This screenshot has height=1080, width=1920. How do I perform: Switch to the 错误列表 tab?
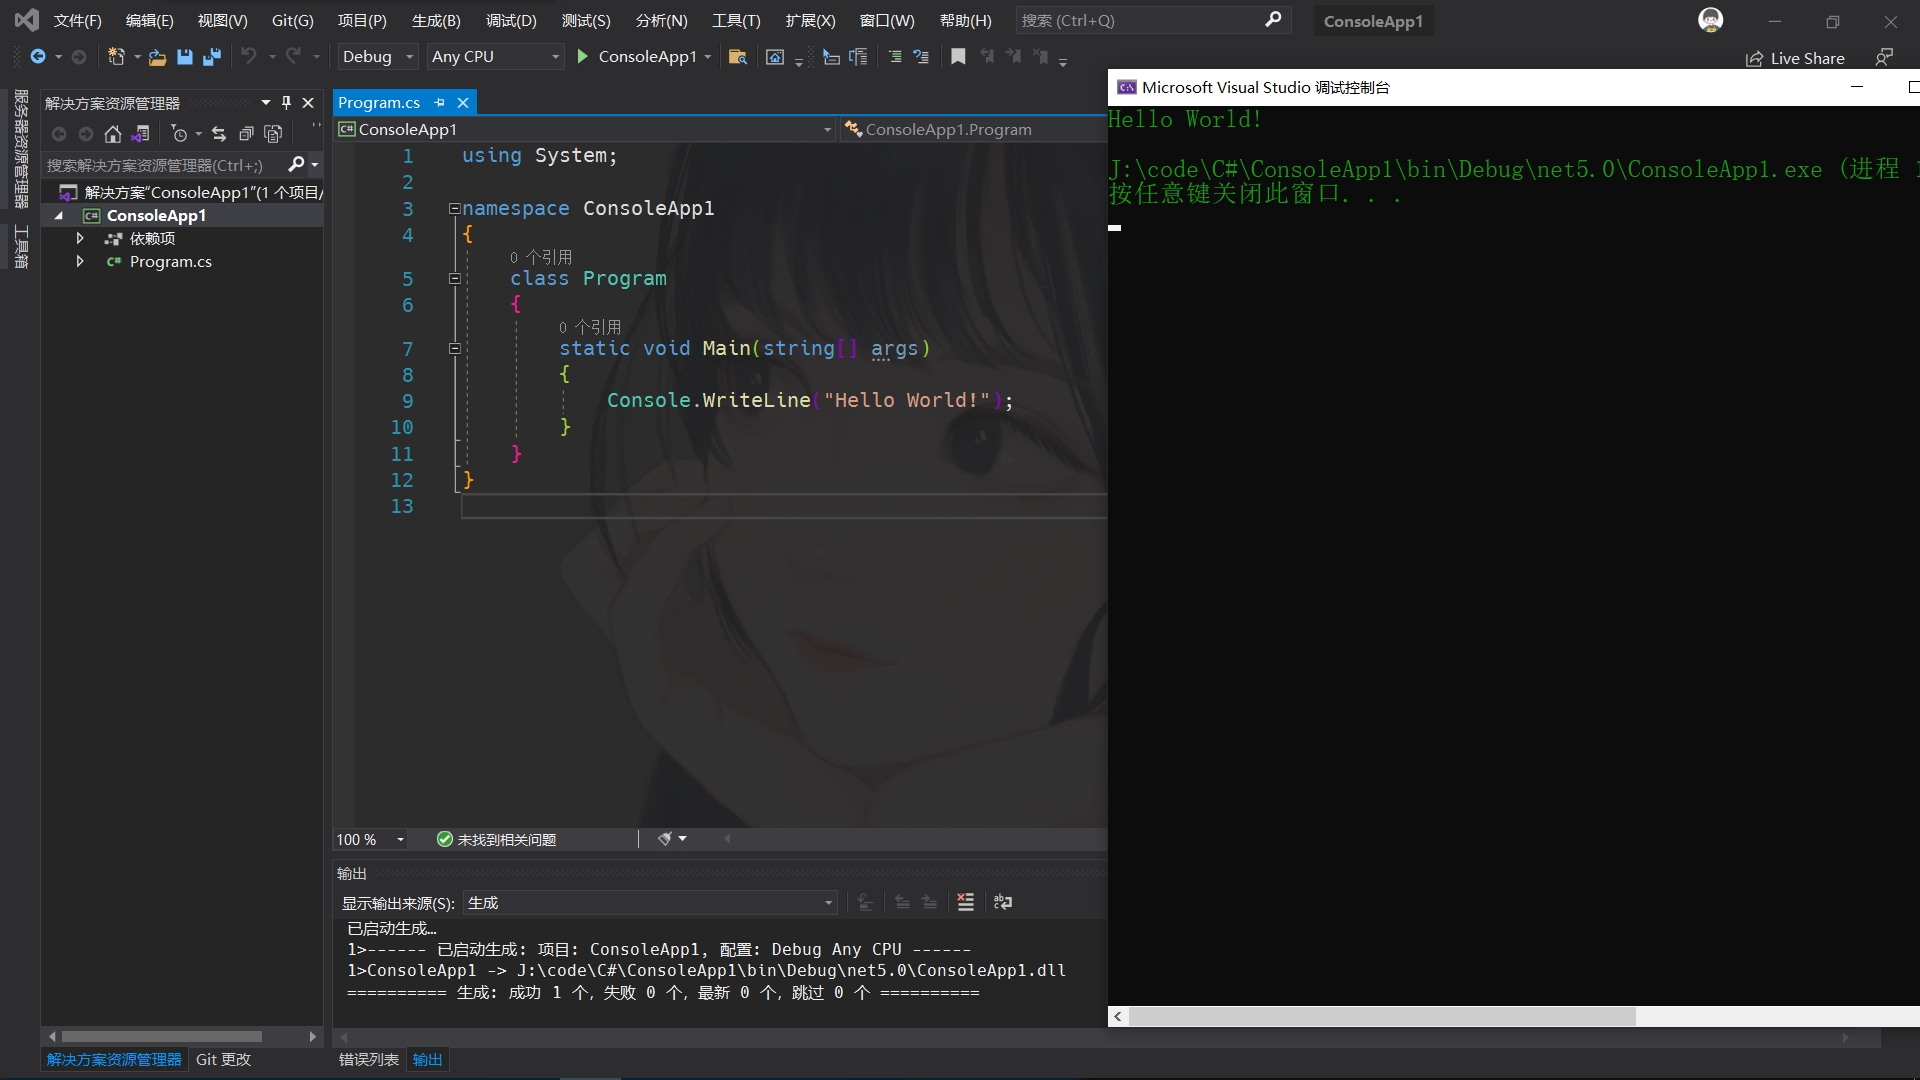click(x=368, y=1059)
